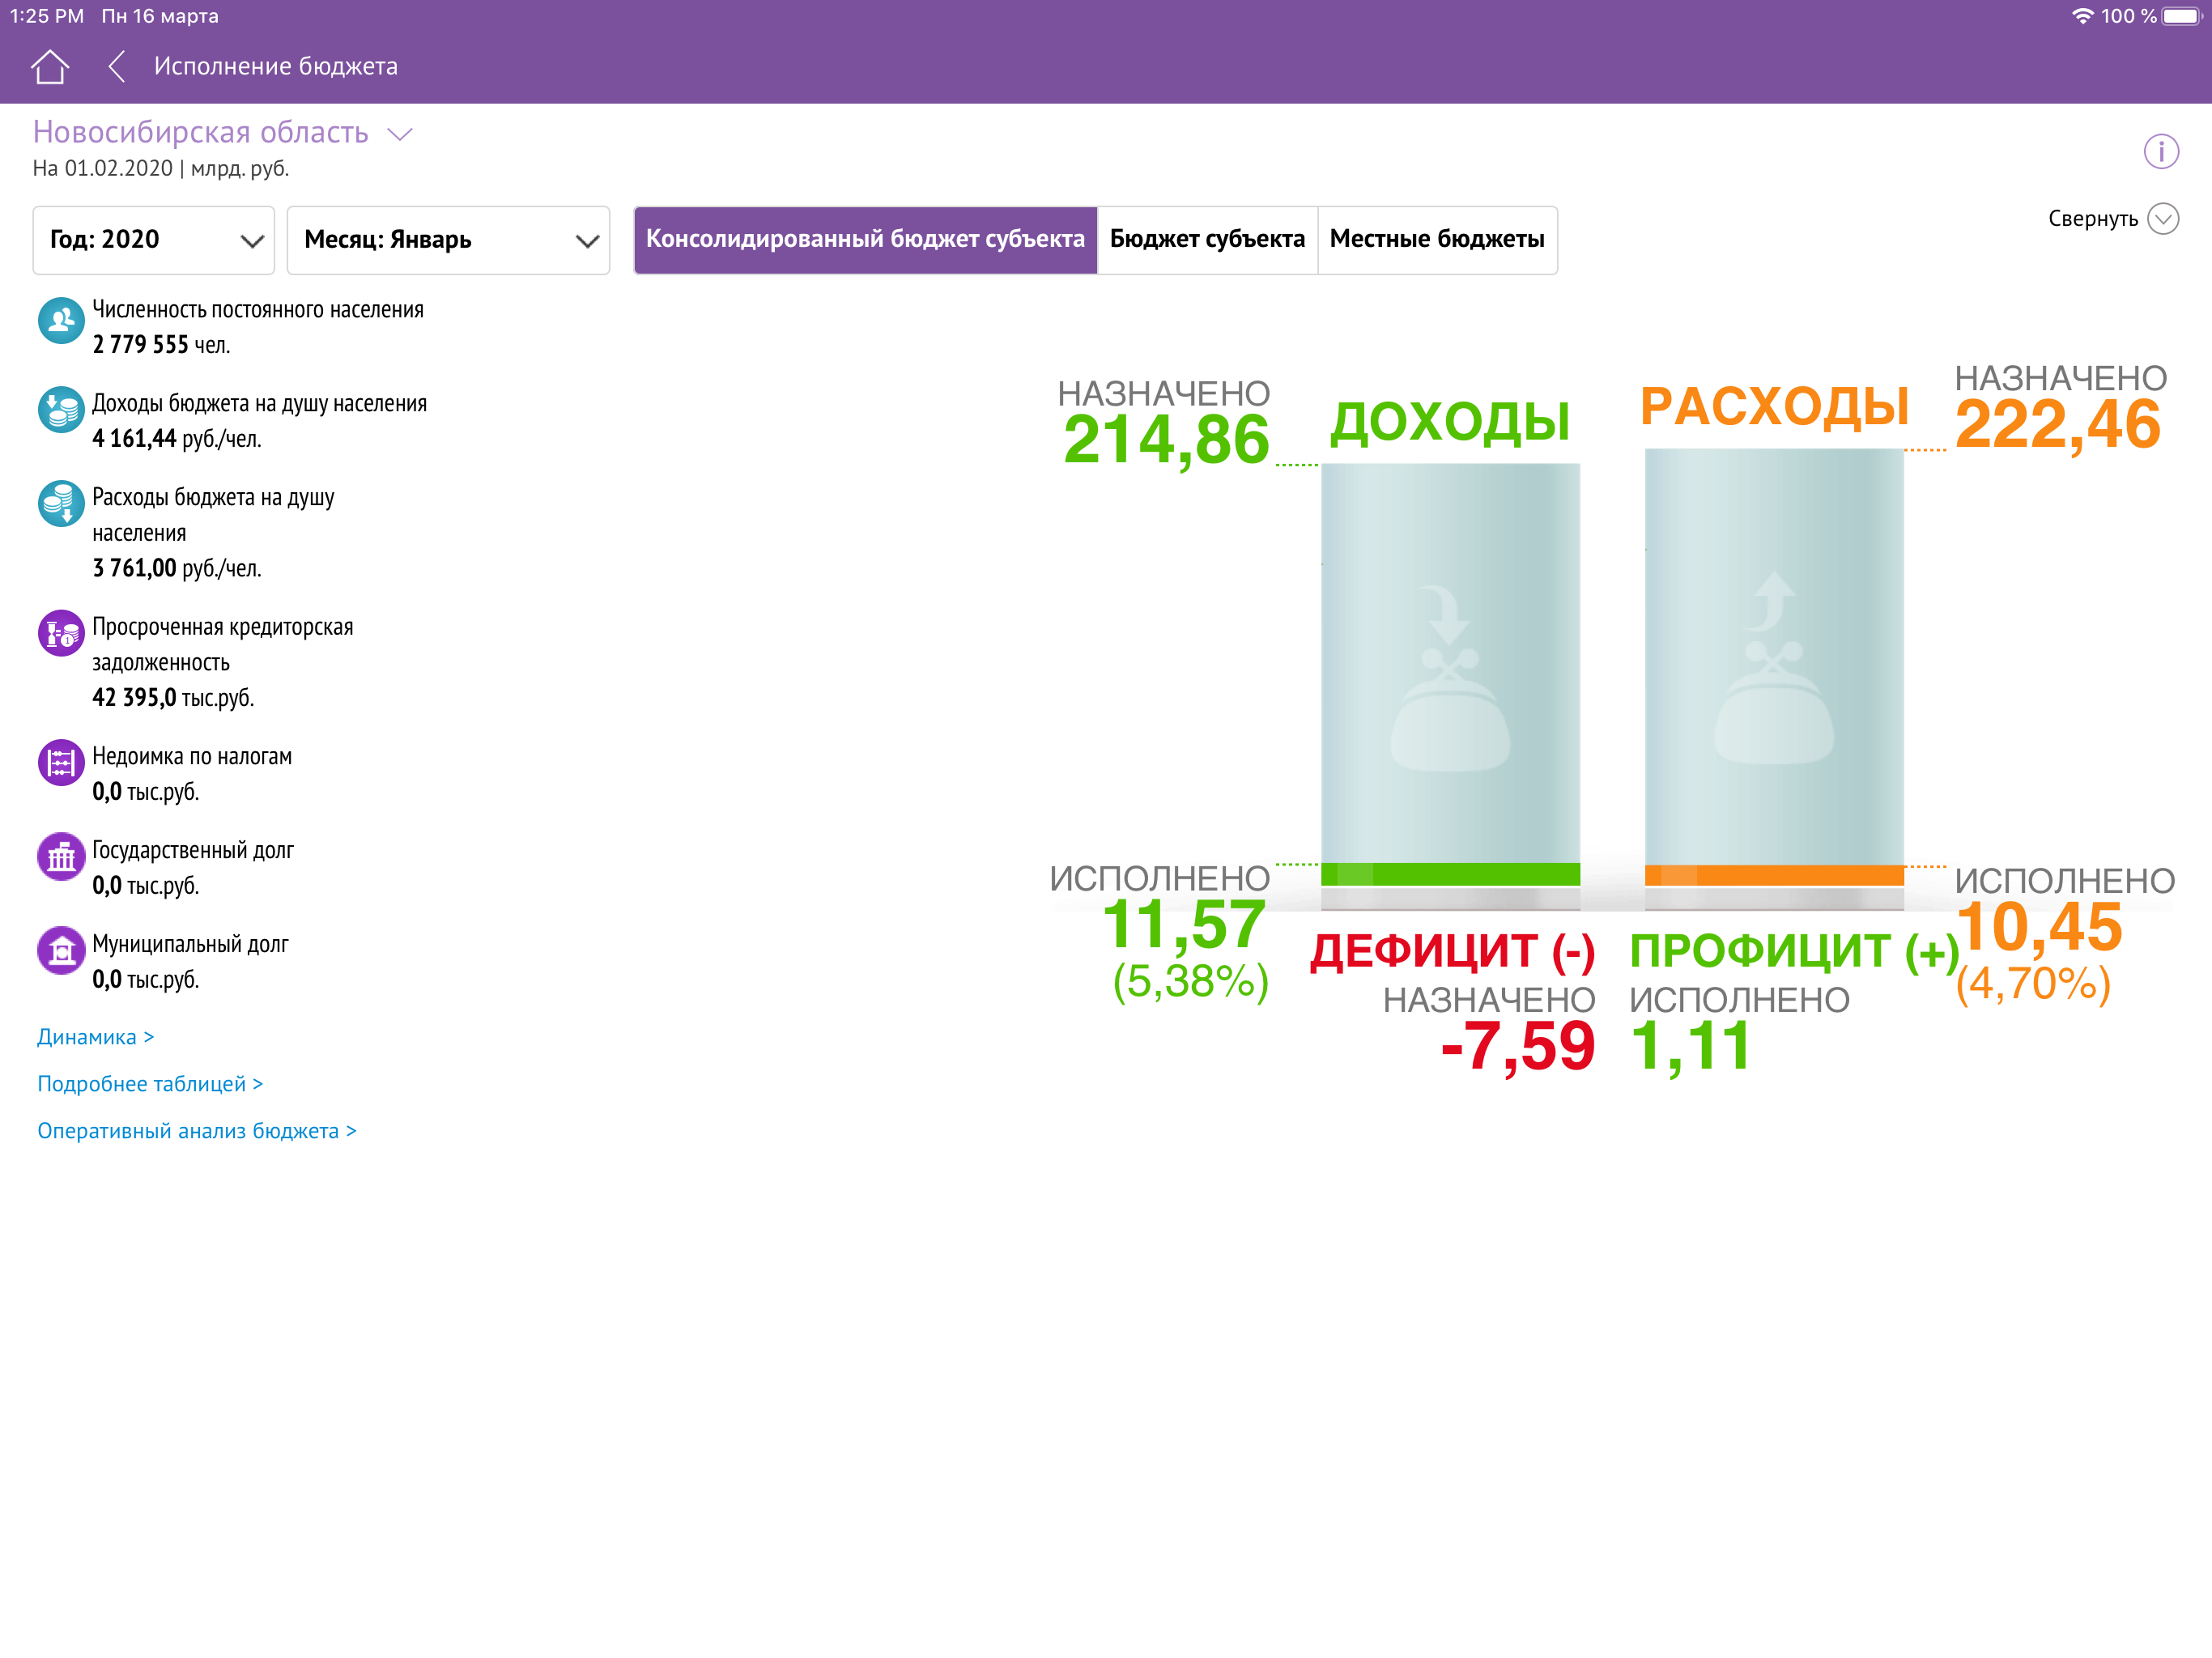Click the abacus icon for Недоимка по налогам
Image resolution: width=2212 pixels, height=1658 pixels.
(x=60, y=764)
